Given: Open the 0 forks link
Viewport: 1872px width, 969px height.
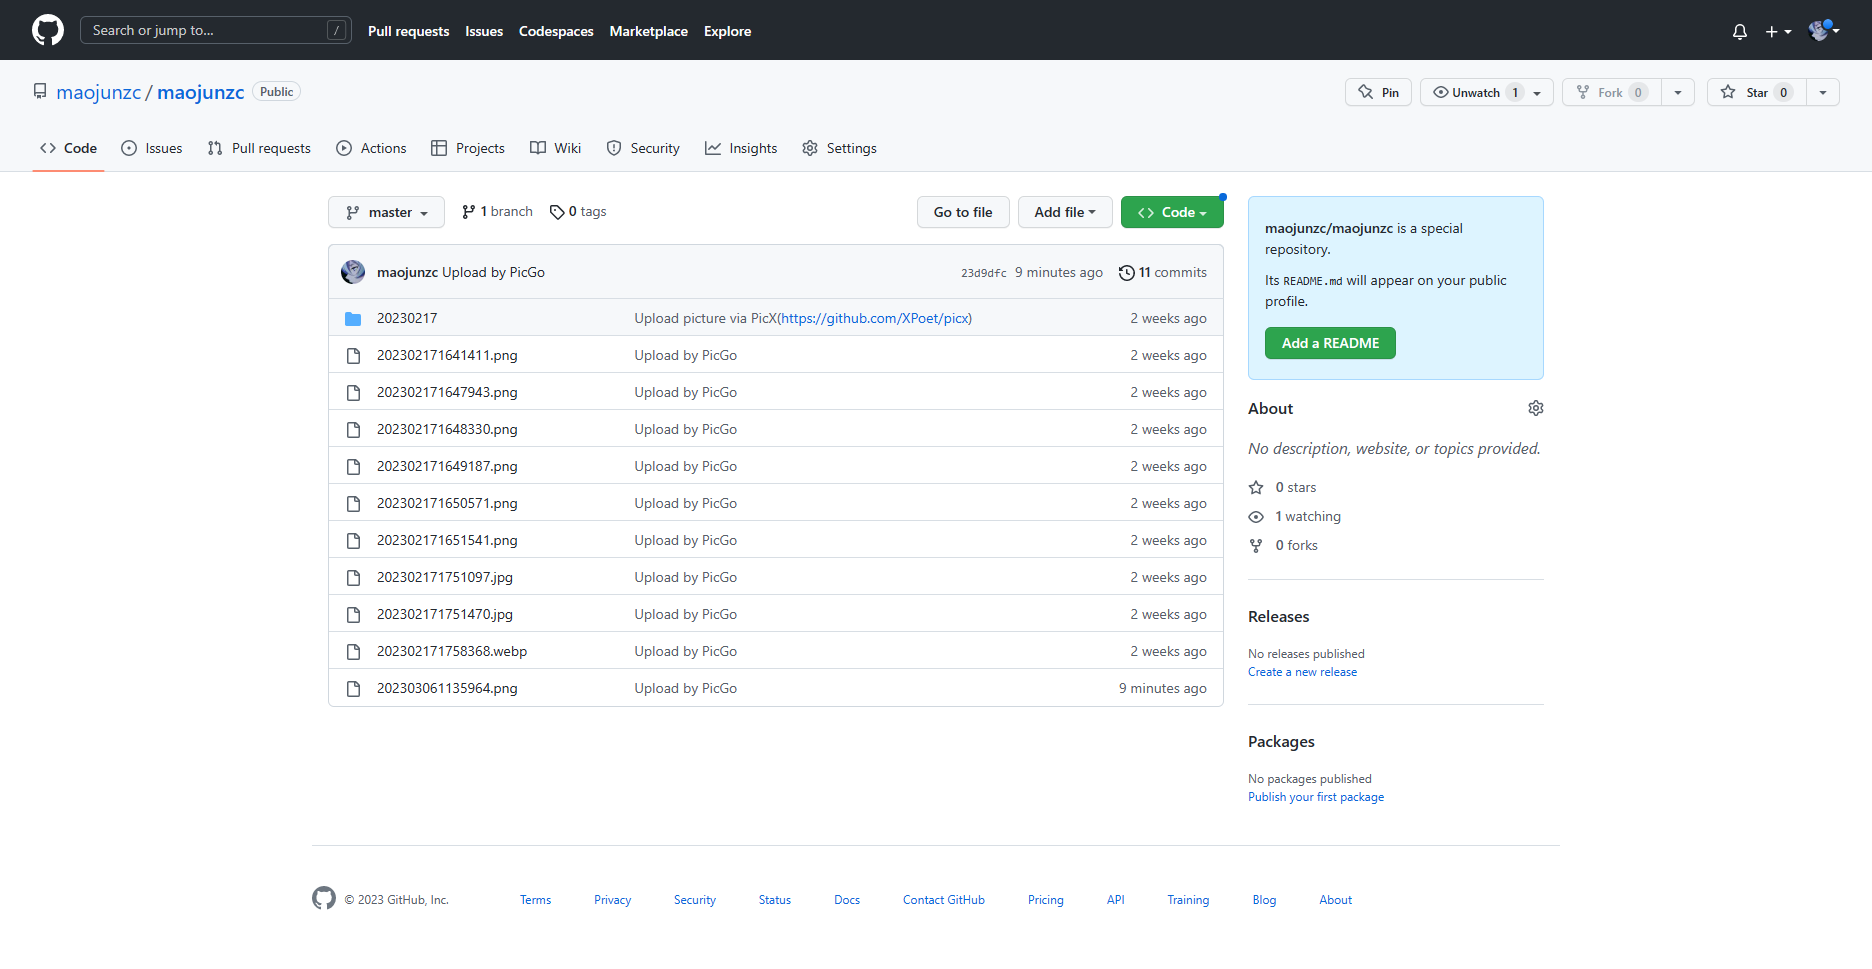Looking at the screenshot, I should [x=1284, y=545].
